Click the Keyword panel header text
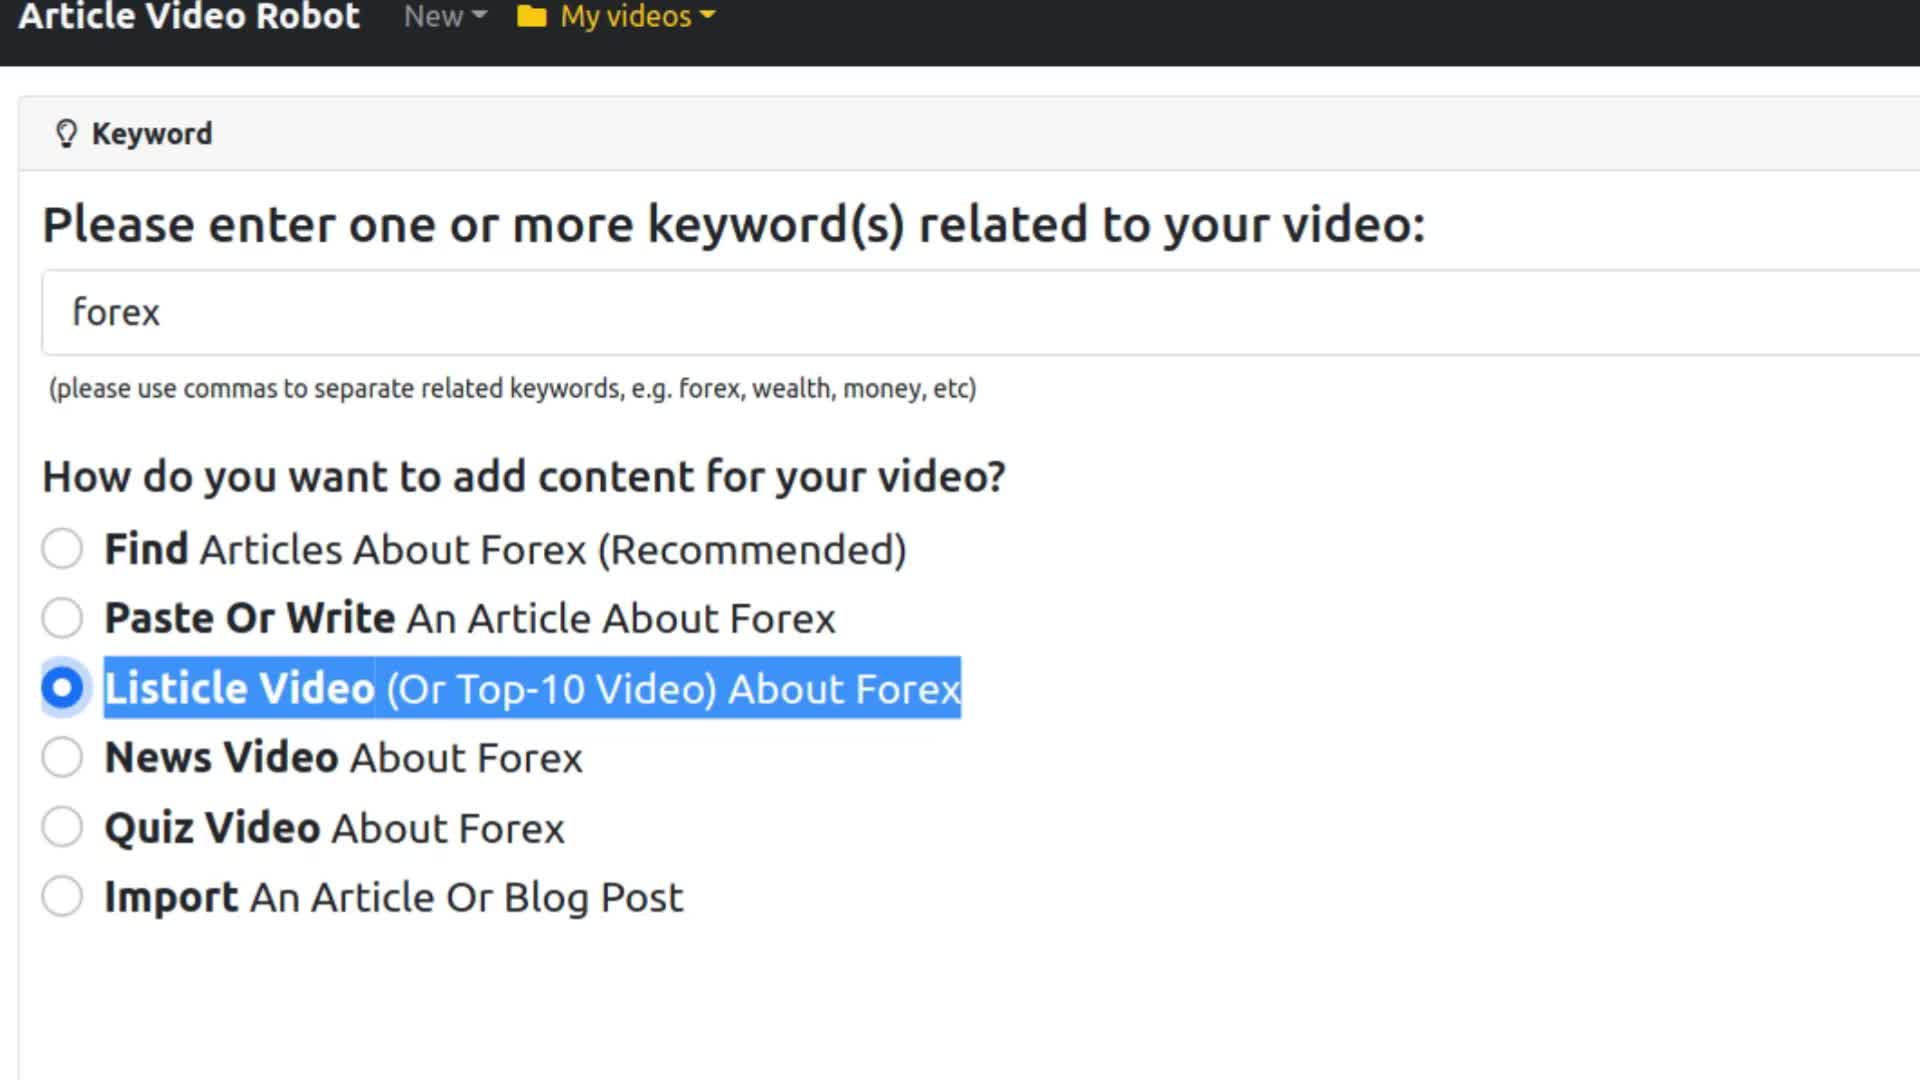This screenshot has width=1920, height=1080. click(152, 134)
